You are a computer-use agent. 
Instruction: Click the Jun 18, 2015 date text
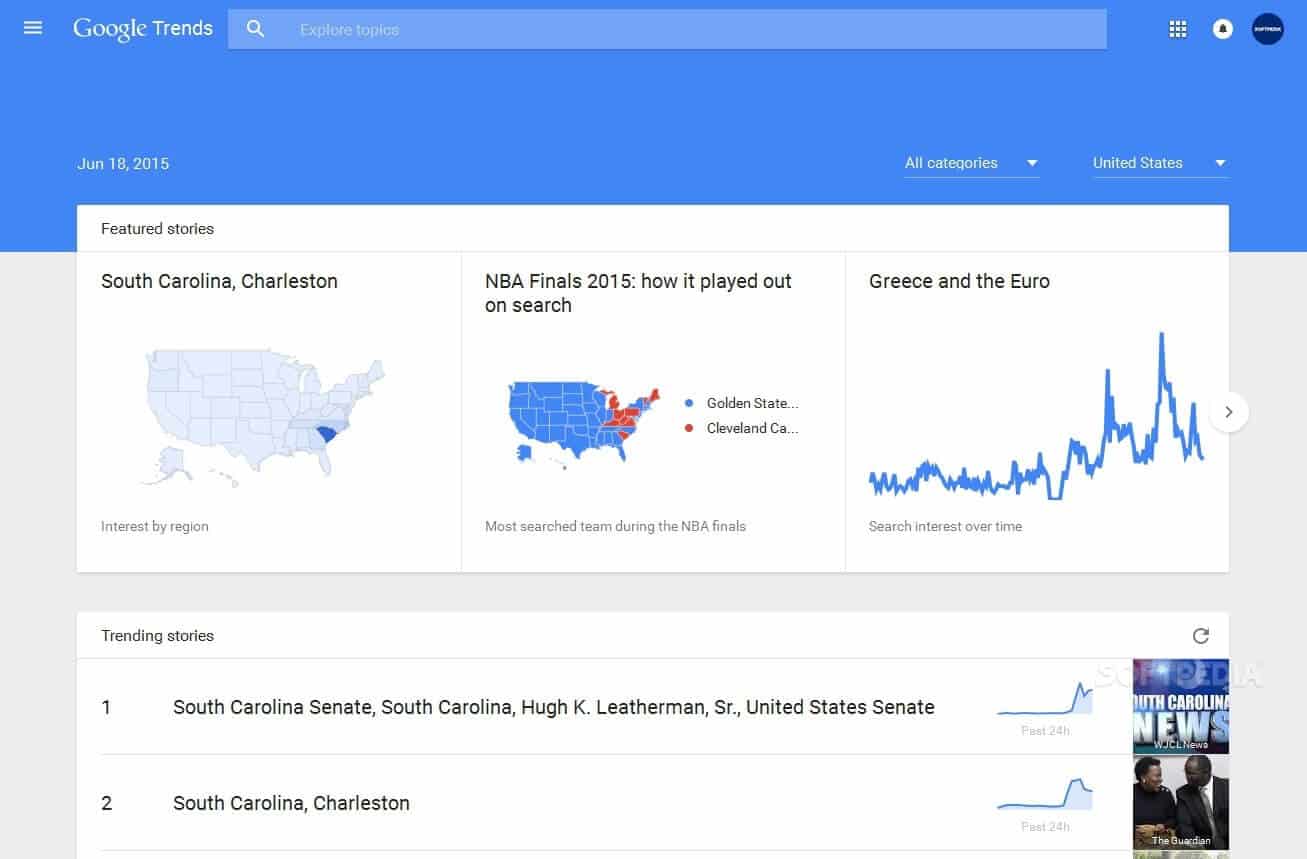123,164
